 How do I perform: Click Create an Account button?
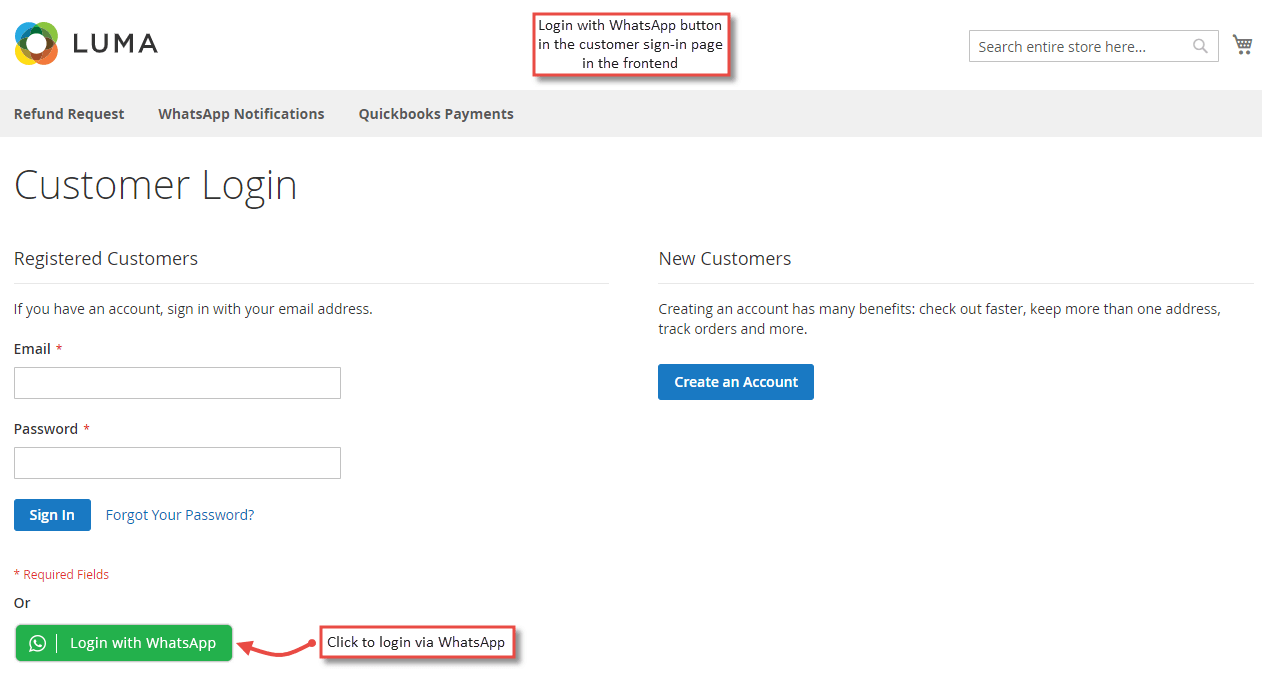tap(736, 382)
